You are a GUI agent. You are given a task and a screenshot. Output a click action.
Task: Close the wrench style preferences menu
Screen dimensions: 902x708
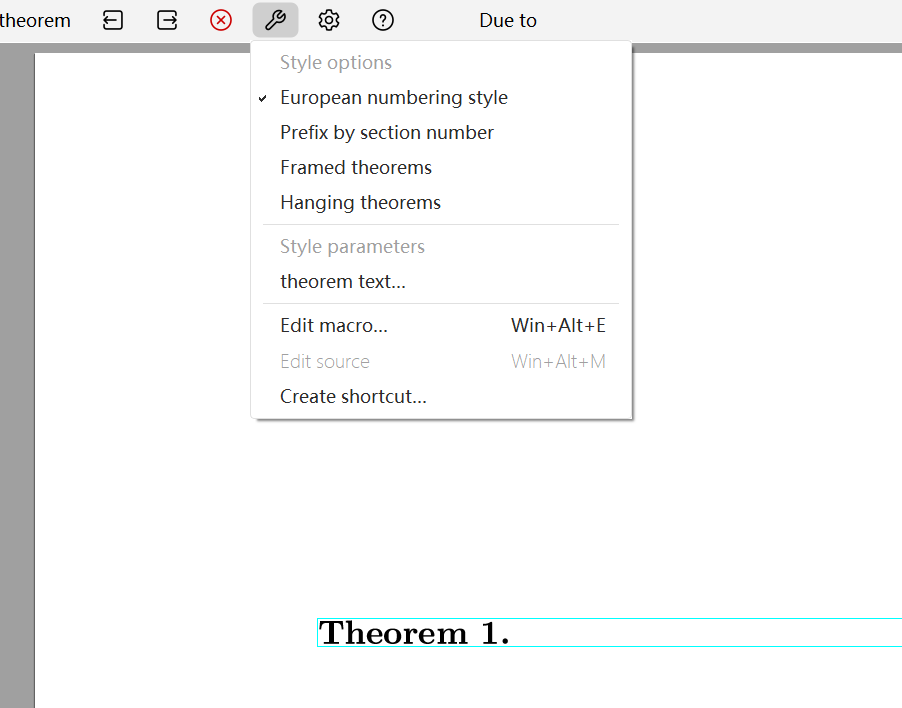[275, 20]
